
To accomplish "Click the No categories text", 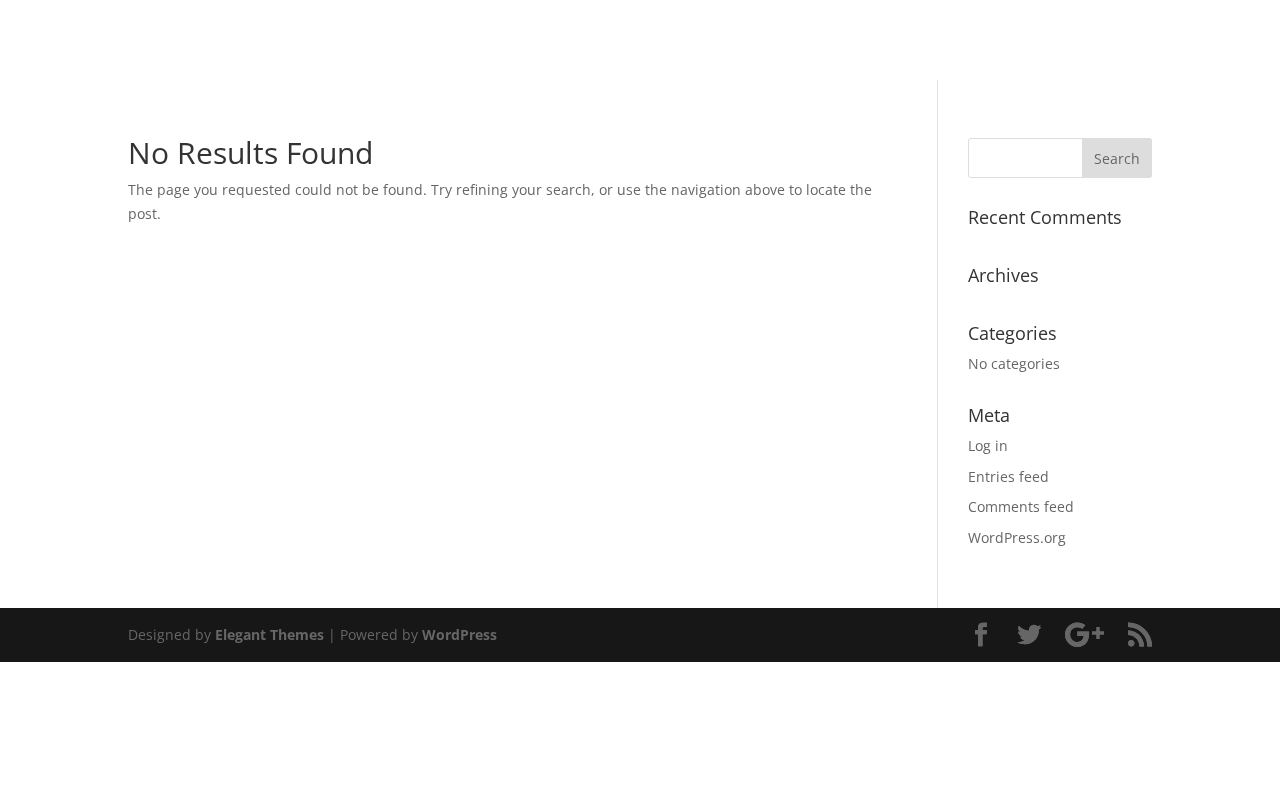I will [x=1013, y=364].
